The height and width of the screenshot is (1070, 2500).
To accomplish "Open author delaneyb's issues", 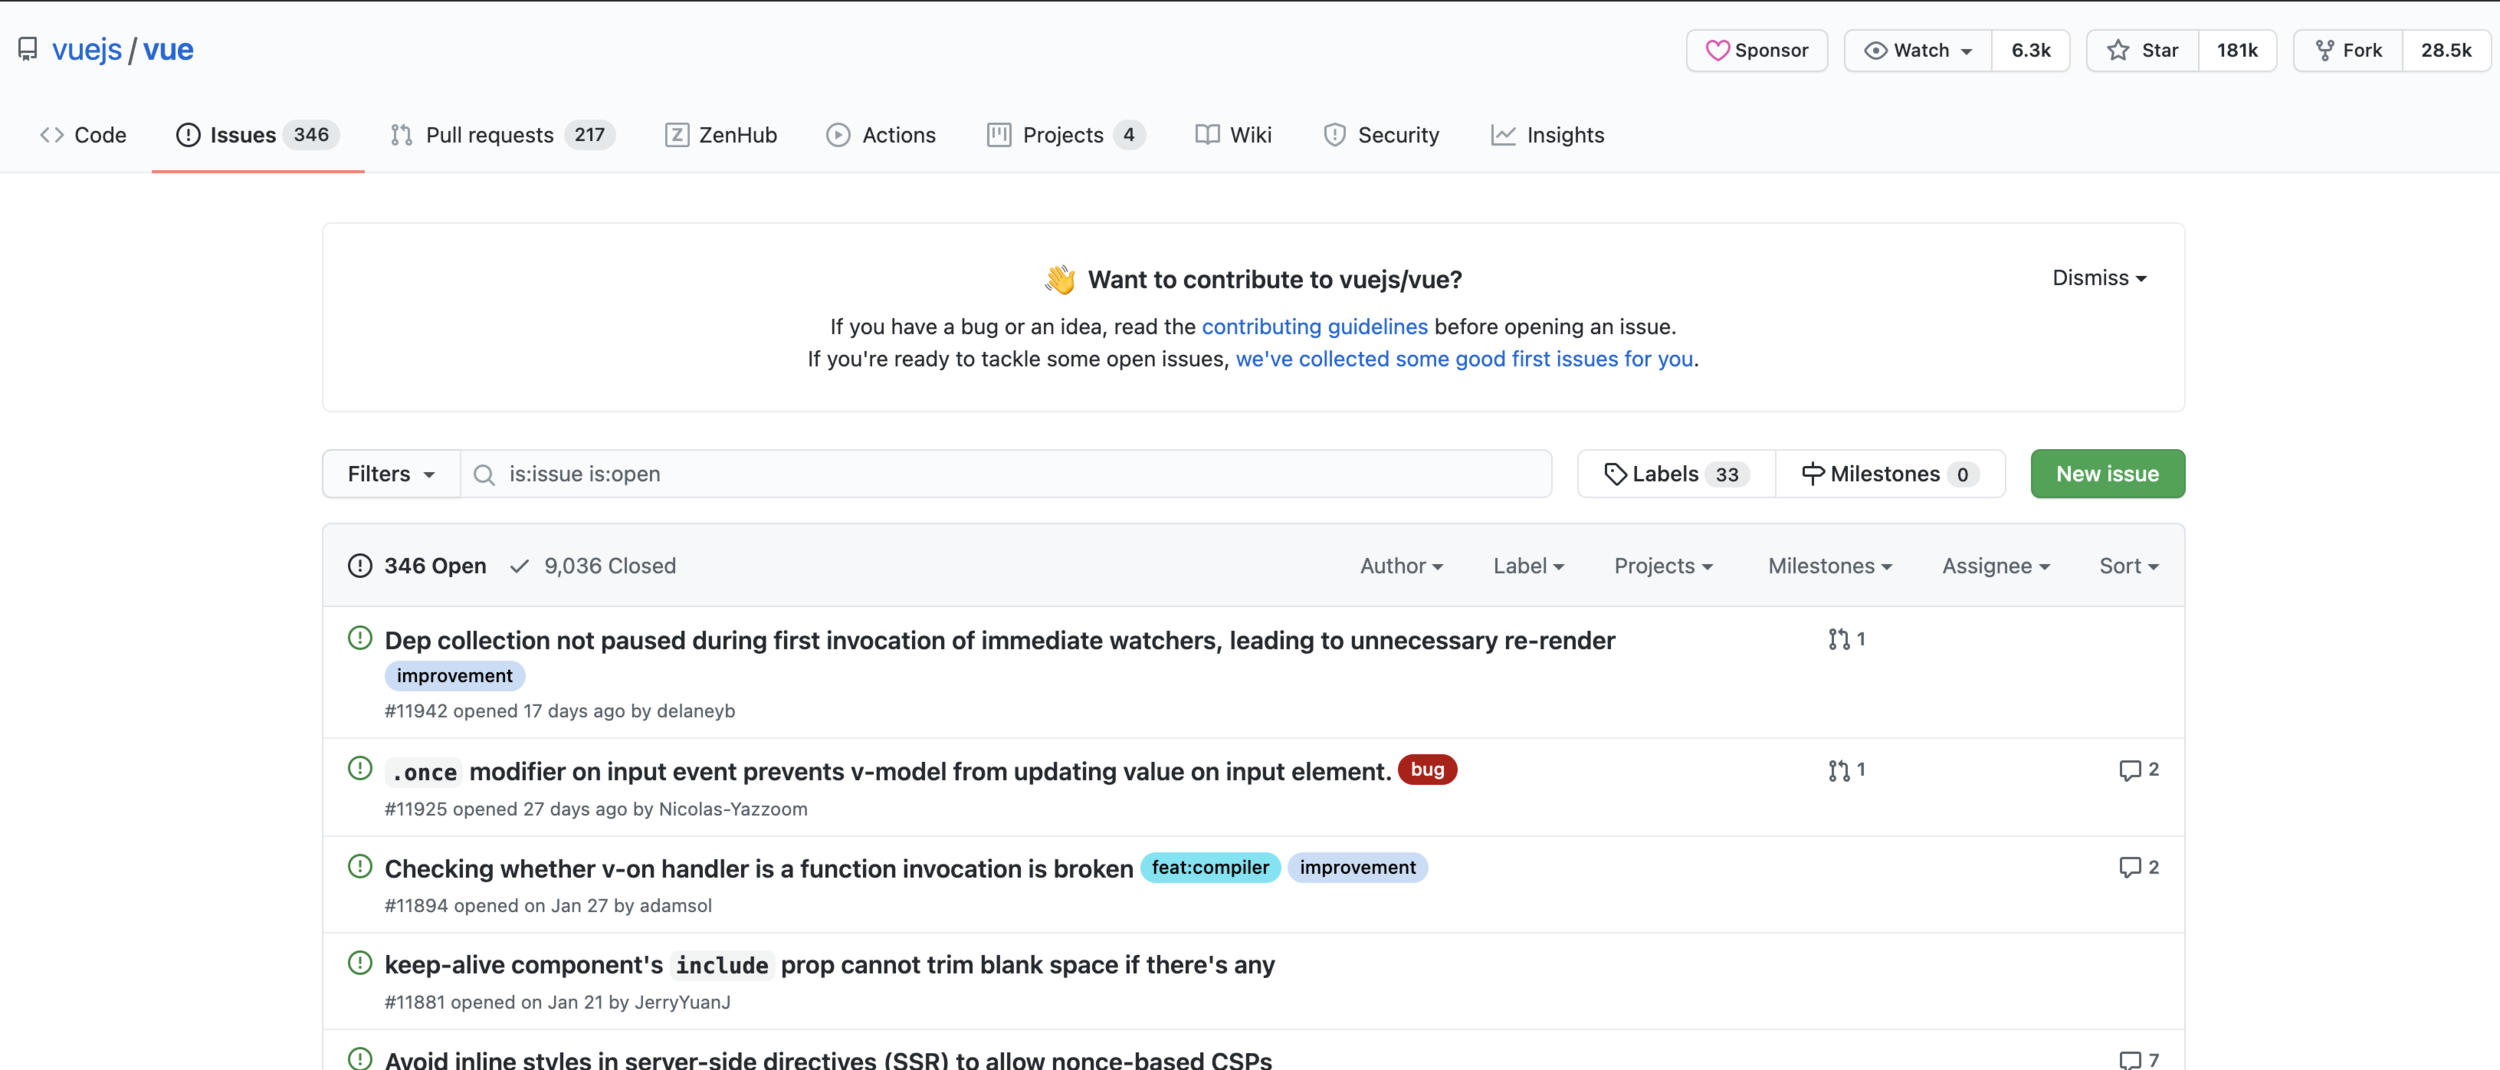I will click(696, 711).
